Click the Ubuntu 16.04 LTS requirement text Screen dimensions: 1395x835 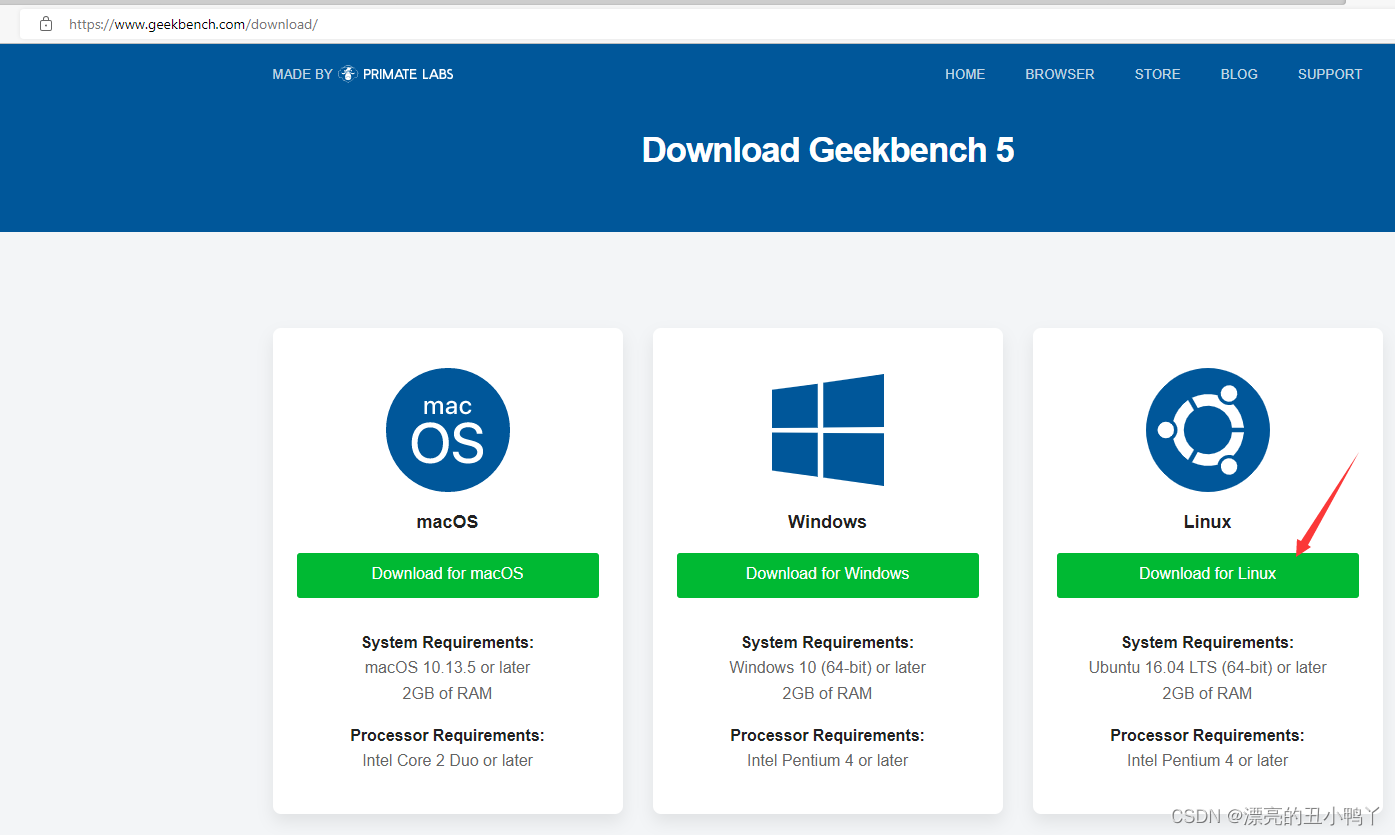1207,667
